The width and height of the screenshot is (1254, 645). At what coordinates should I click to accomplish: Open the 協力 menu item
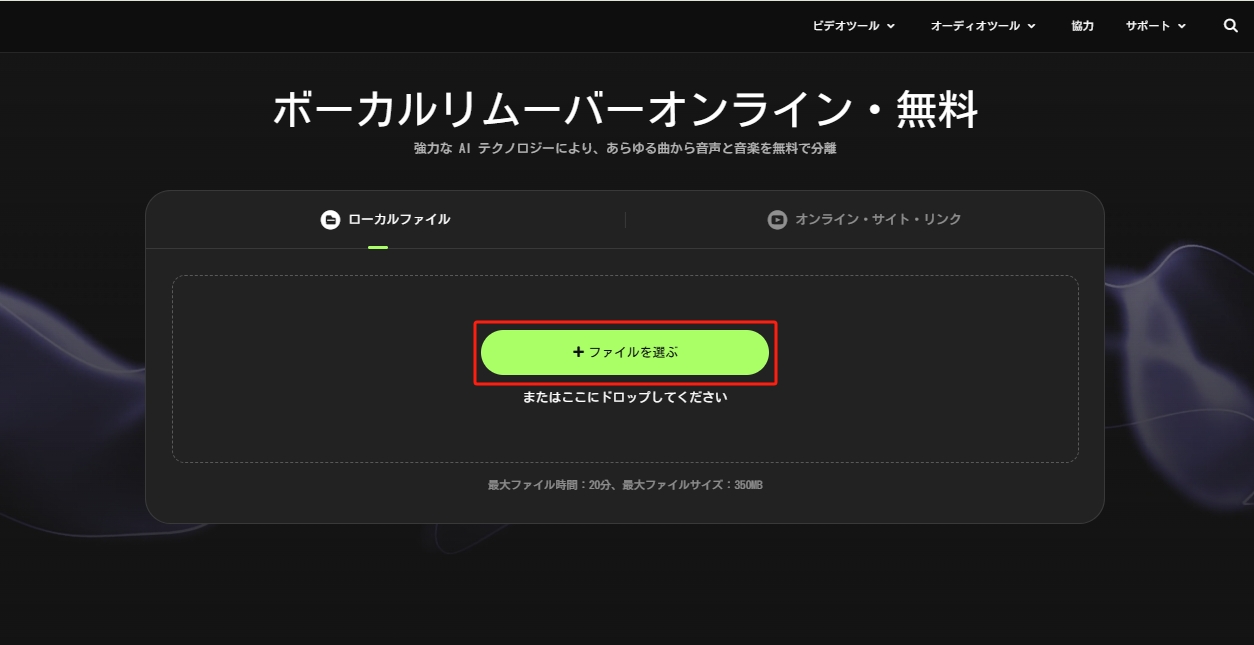coord(1081,25)
